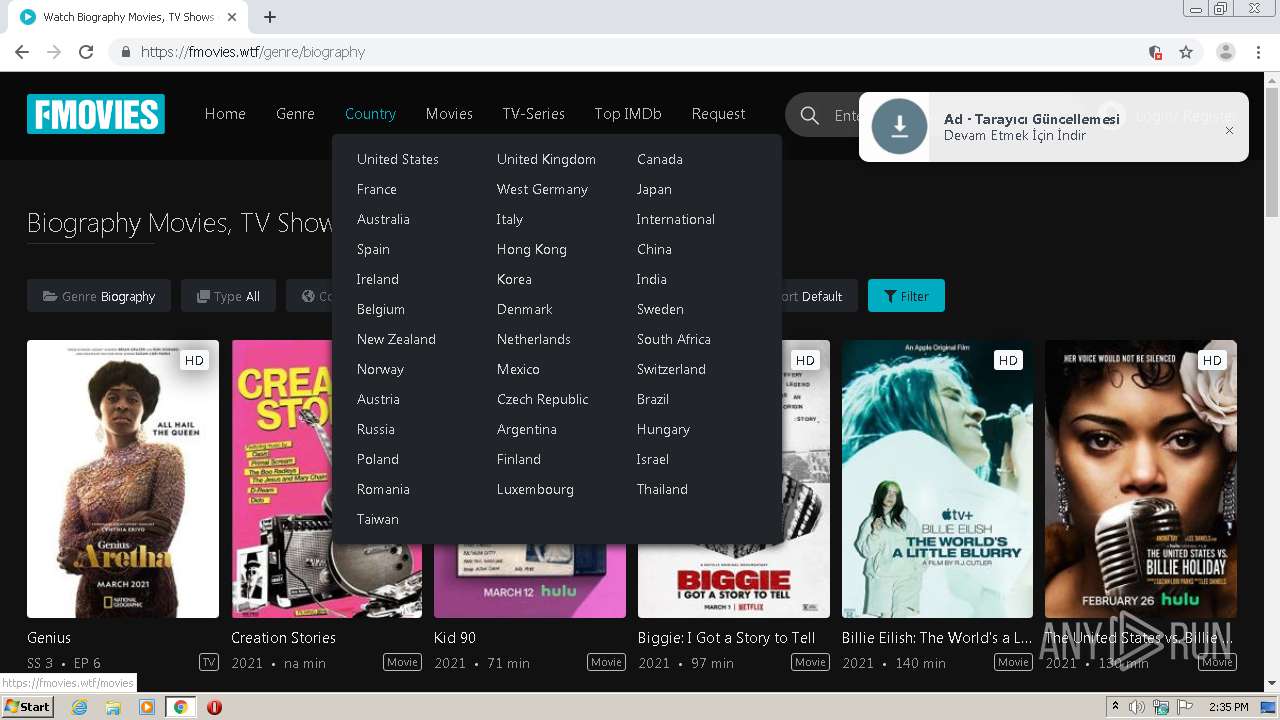Click the browser back arrow
The height and width of the screenshot is (720, 1280).
tap(22, 52)
